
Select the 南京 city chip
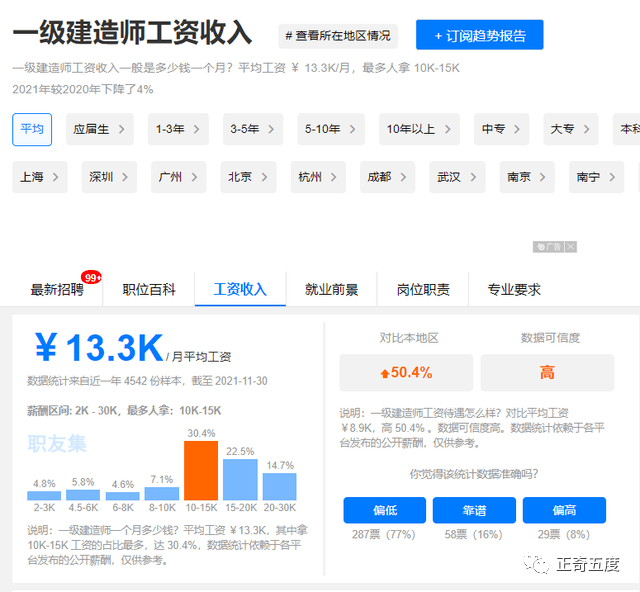527,177
